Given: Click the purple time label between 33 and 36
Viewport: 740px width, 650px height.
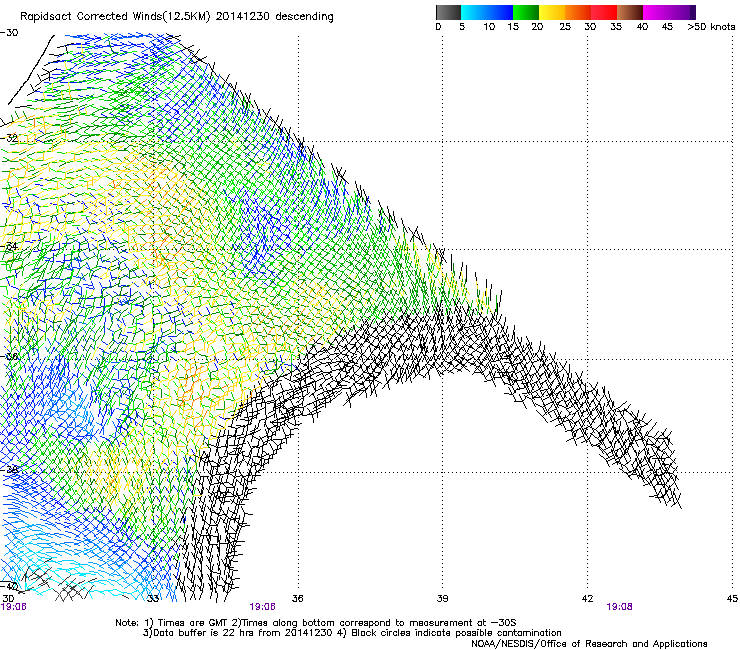Looking at the screenshot, I should tap(262, 607).
